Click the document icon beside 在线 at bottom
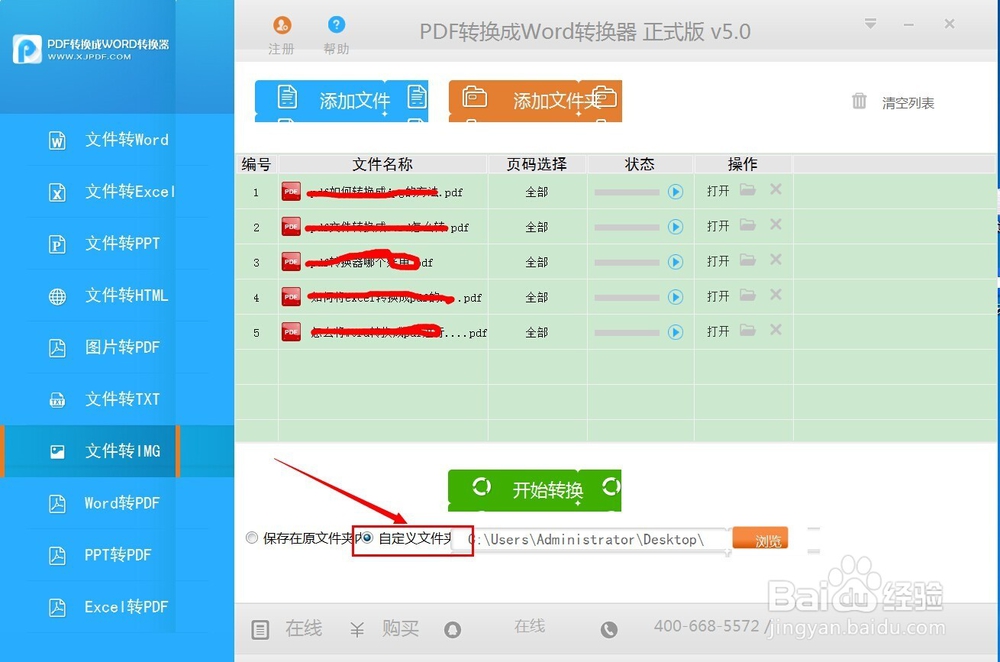 [260, 630]
